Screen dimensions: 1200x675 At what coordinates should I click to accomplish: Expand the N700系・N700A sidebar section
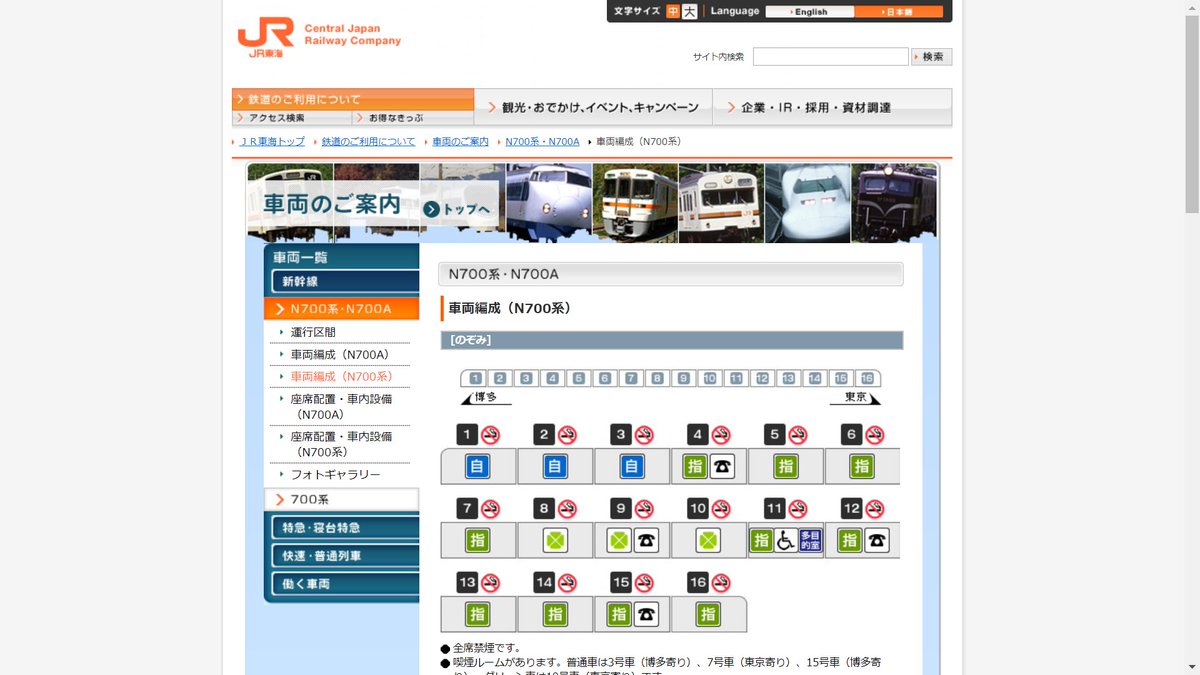point(342,308)
